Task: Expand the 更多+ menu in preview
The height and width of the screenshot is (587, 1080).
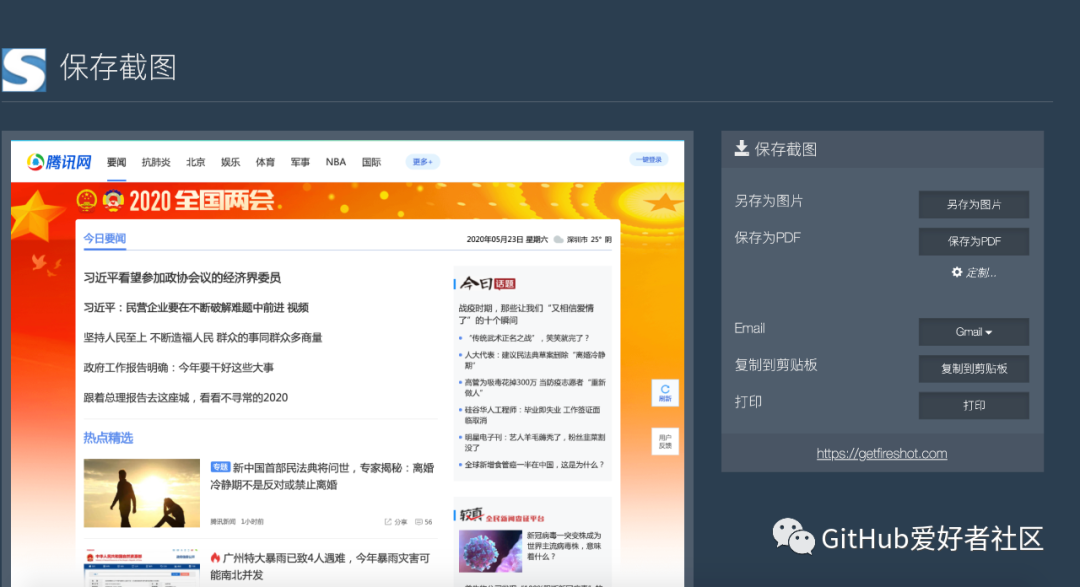Action: [x=422, y=162]
